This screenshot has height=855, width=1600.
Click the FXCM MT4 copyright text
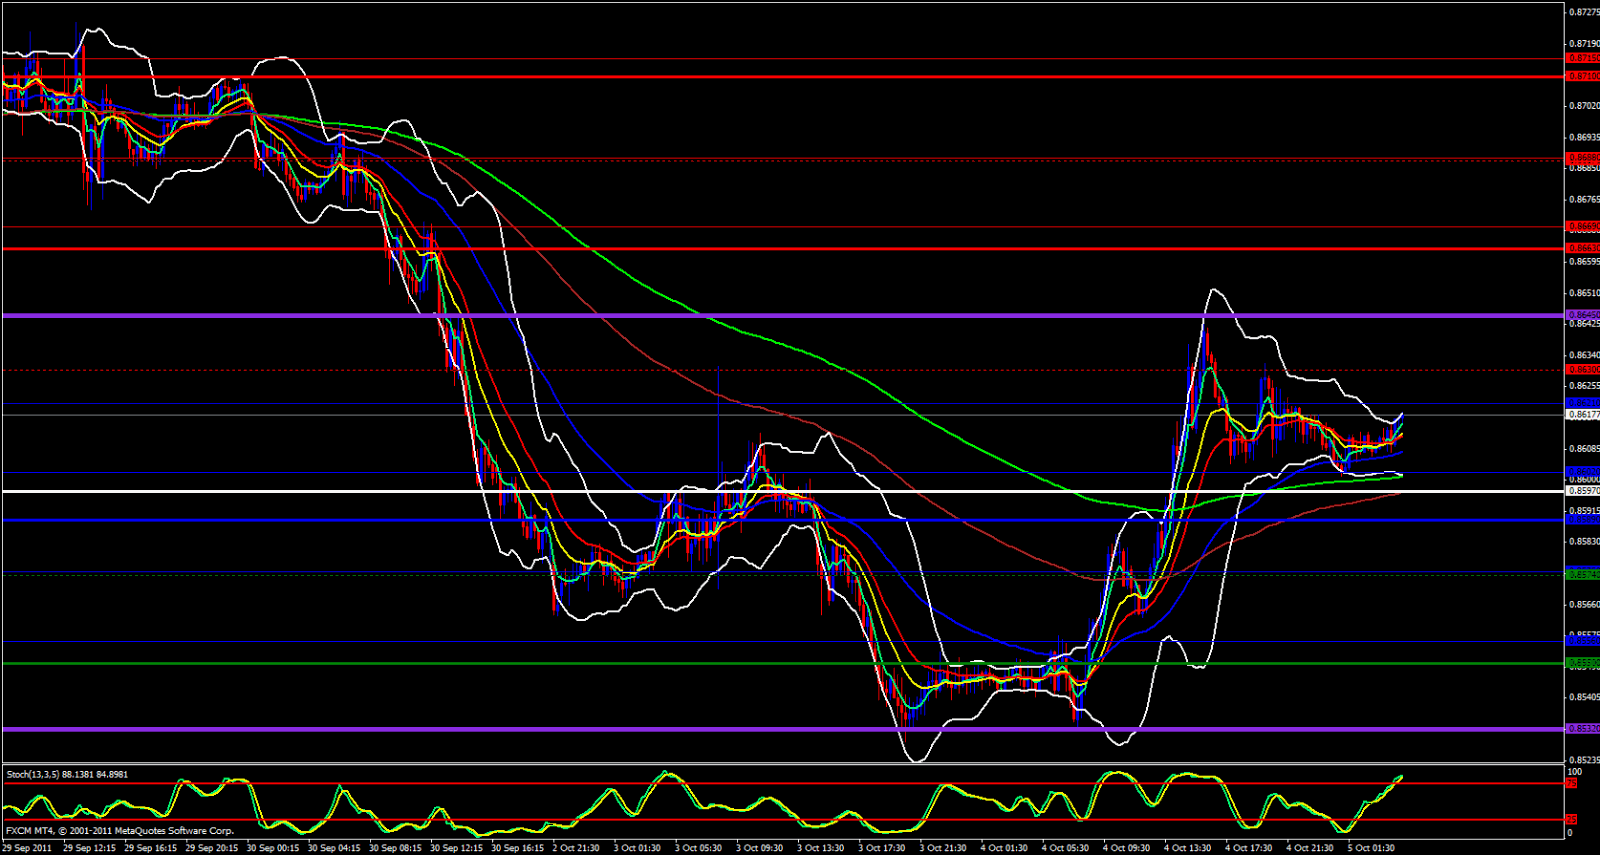[120, 831]
